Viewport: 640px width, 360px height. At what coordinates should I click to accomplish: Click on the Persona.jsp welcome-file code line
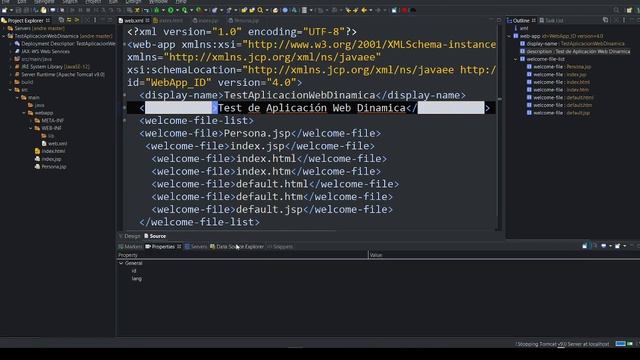[260, 133]
